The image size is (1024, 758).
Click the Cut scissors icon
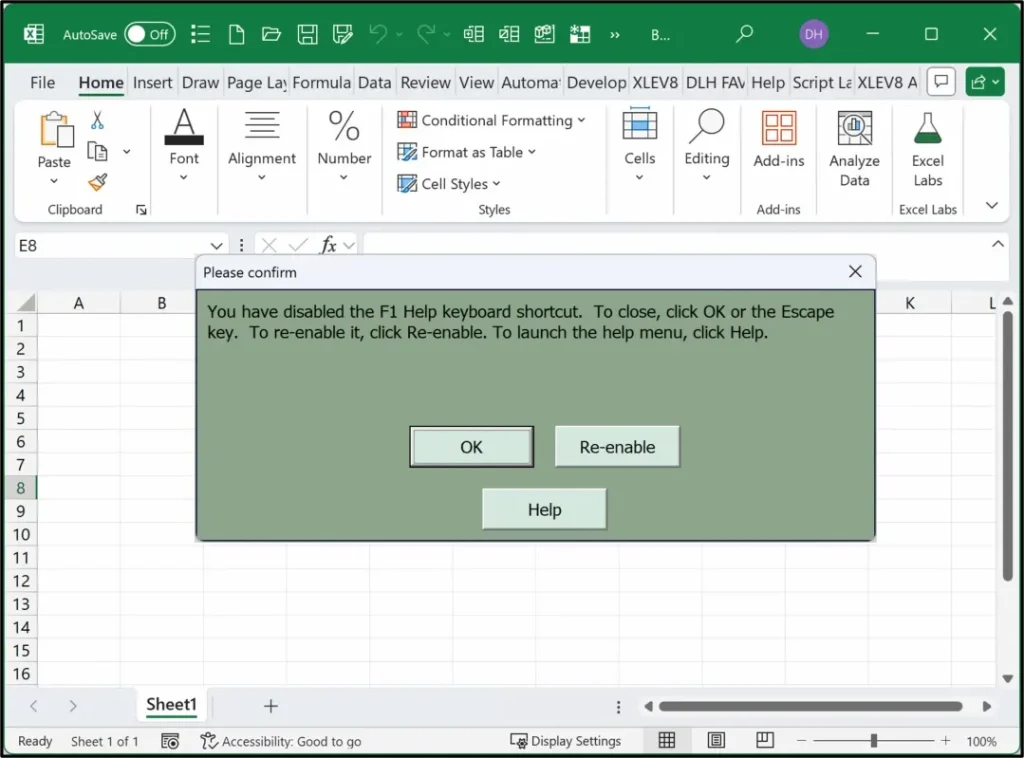97,120
